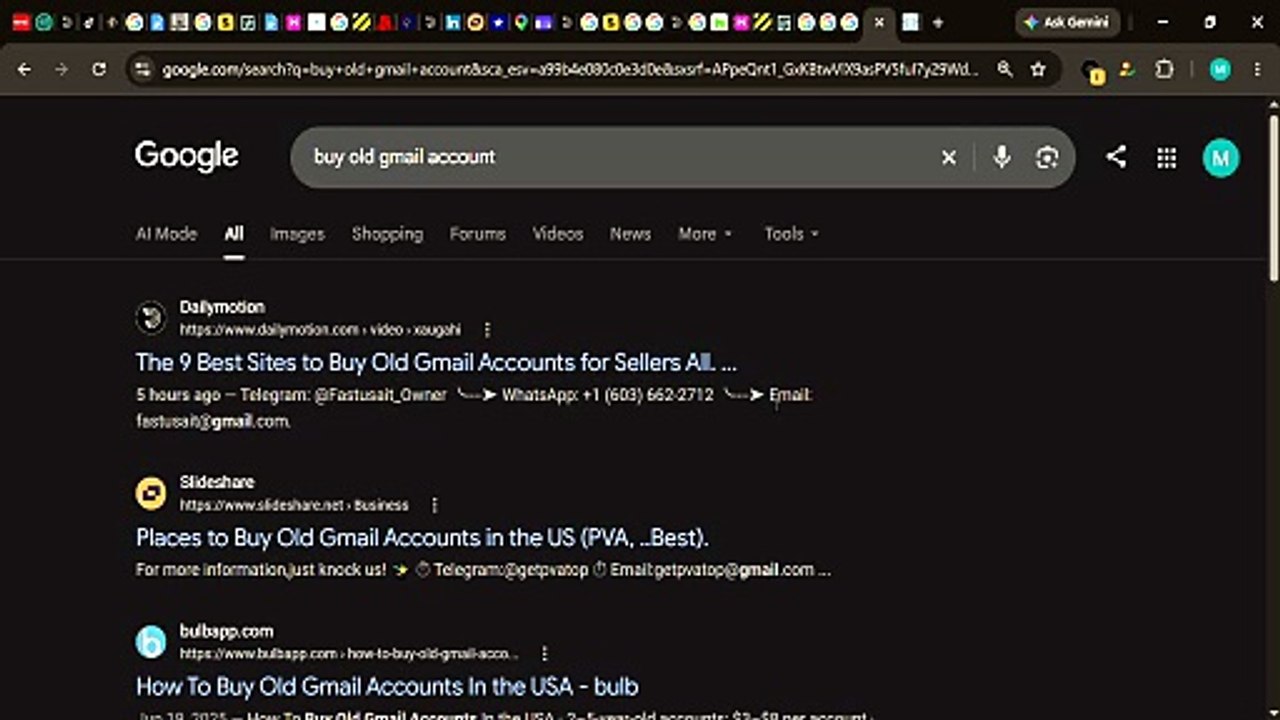Click the 'Dailymotion' site name text
1280x720 pixels.
222,307
